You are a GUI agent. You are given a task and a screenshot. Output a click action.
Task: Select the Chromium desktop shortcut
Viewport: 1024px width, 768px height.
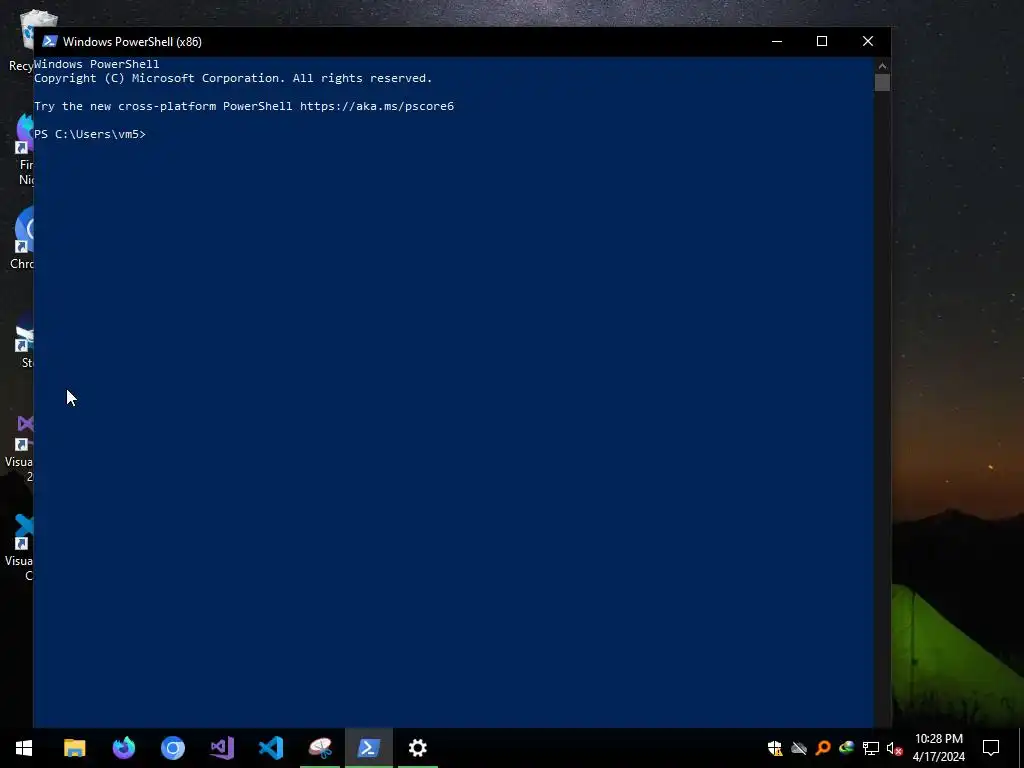(23, 238)
